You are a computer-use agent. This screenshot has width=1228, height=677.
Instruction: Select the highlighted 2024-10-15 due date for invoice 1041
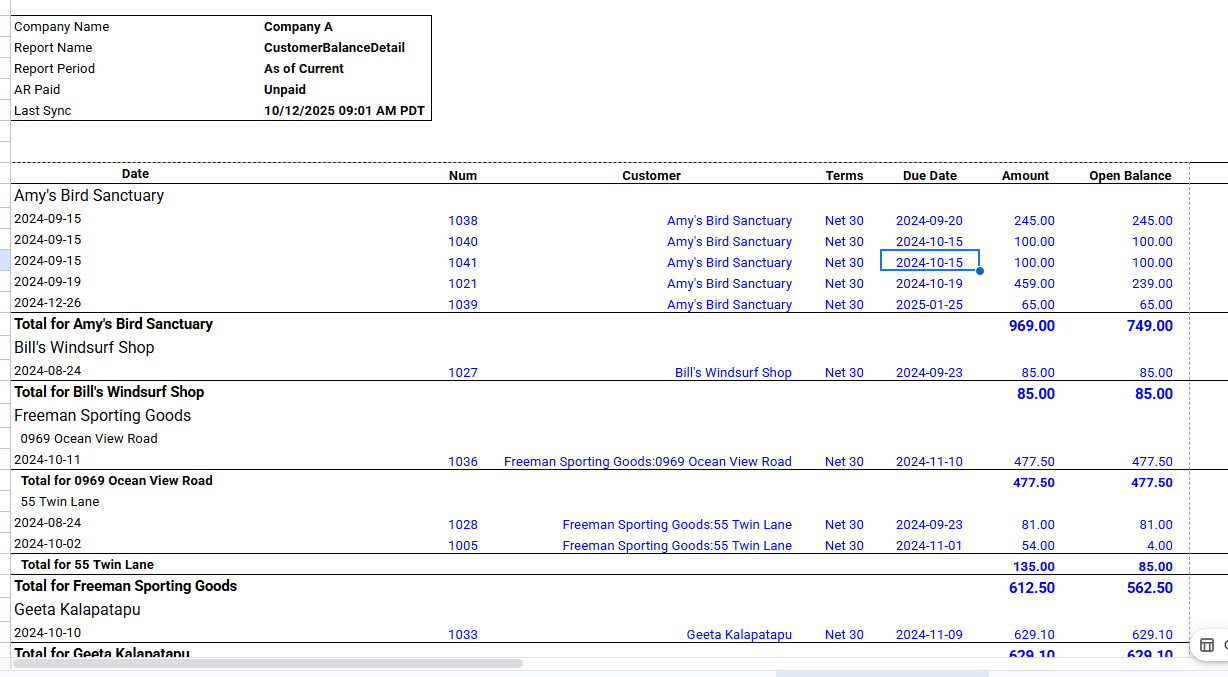(x=929, y=262)
